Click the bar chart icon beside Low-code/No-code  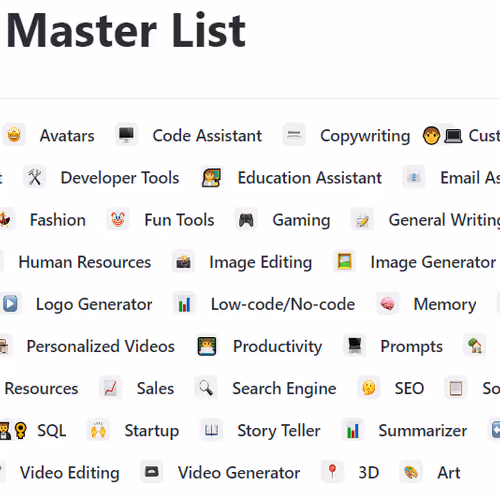tap(184, 304)
